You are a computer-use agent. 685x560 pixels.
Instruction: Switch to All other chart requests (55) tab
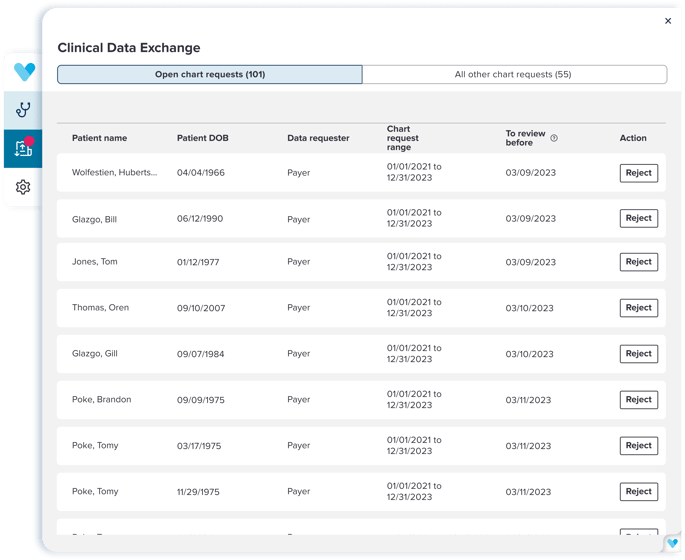[513, 74]
